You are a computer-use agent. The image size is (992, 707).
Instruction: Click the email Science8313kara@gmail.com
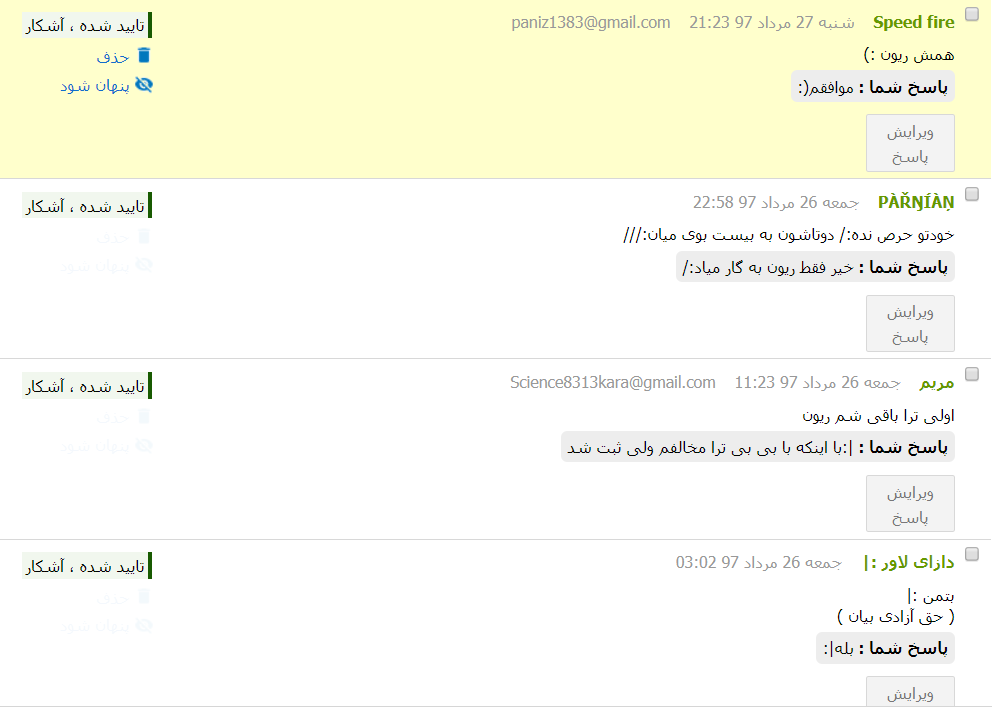(x=612, y=383)
